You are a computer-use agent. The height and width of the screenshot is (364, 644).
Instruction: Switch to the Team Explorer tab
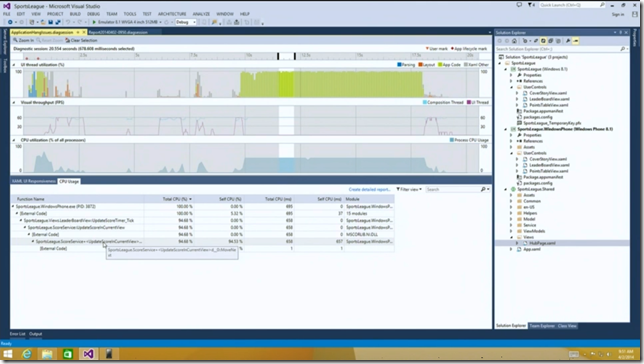[542, 326]
